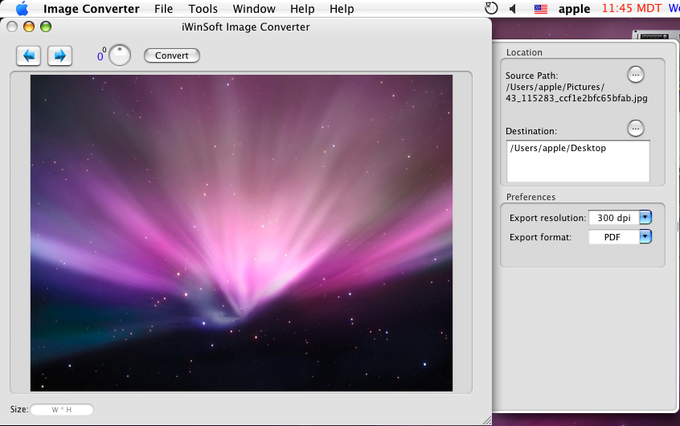Open the File menu
This screenshot has height=426, width=680.
click(163, 9)
